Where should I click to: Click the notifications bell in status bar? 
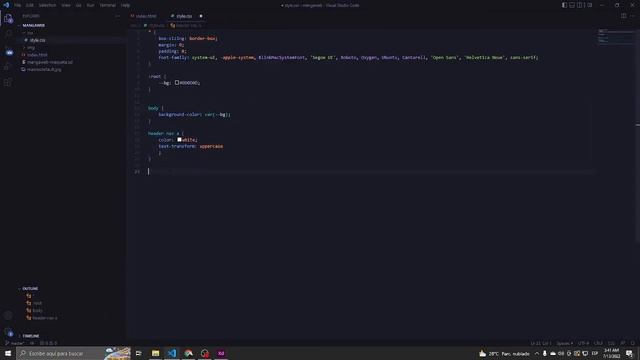(632, 343)
